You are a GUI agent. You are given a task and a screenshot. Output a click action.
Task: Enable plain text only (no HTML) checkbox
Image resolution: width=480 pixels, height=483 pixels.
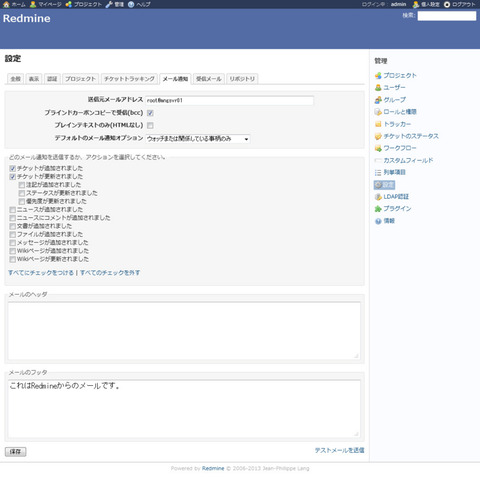(x=150, y=125)
